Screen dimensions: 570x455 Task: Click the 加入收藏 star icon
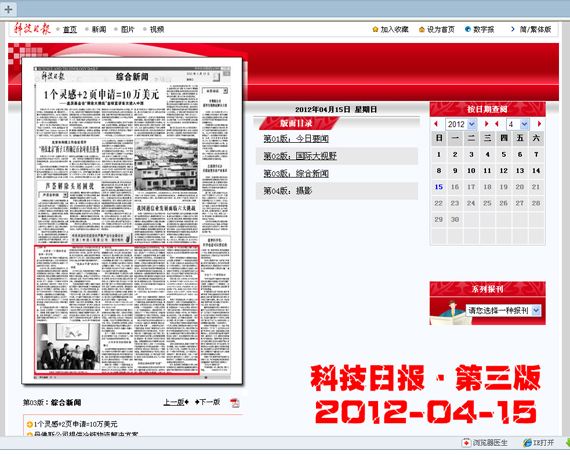pyautogui.click(x=375, y=29)
